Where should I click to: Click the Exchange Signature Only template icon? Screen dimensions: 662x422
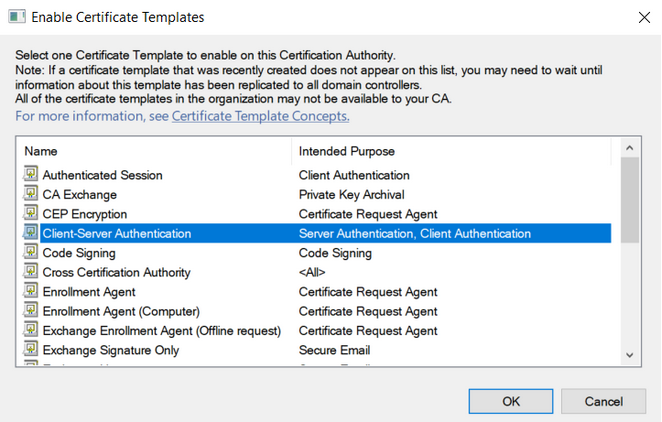(x=30, y=348)
